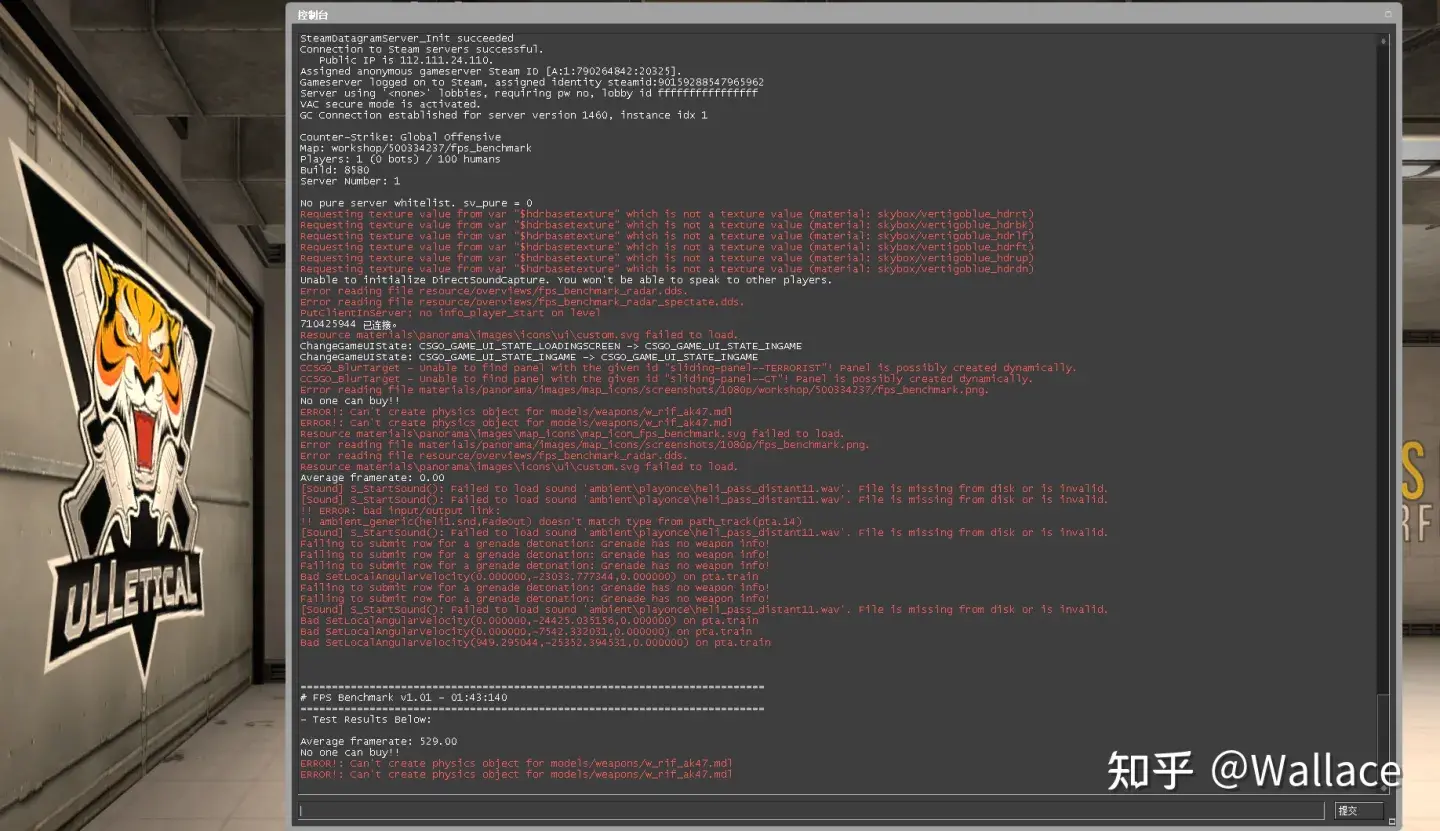Click the skybox/vertigoblue_hdrbk texture error line

[x=667, y=225]
